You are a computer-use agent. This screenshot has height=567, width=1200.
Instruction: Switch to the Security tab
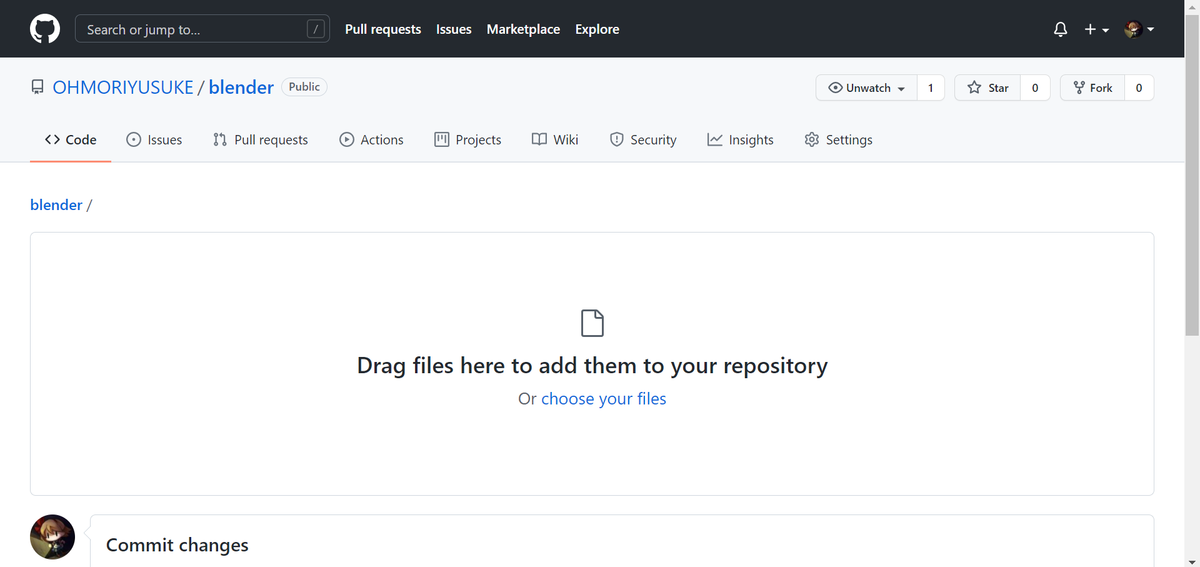[643, 140]
